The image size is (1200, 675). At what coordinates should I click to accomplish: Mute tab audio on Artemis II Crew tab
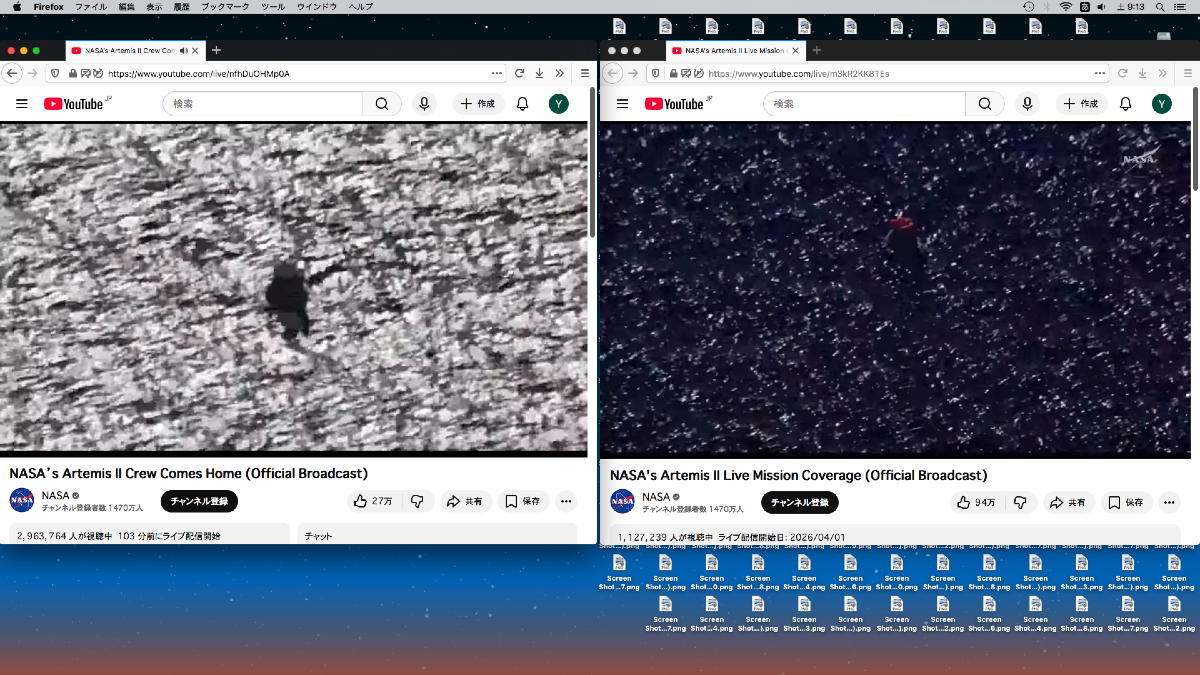click(184, 50)
